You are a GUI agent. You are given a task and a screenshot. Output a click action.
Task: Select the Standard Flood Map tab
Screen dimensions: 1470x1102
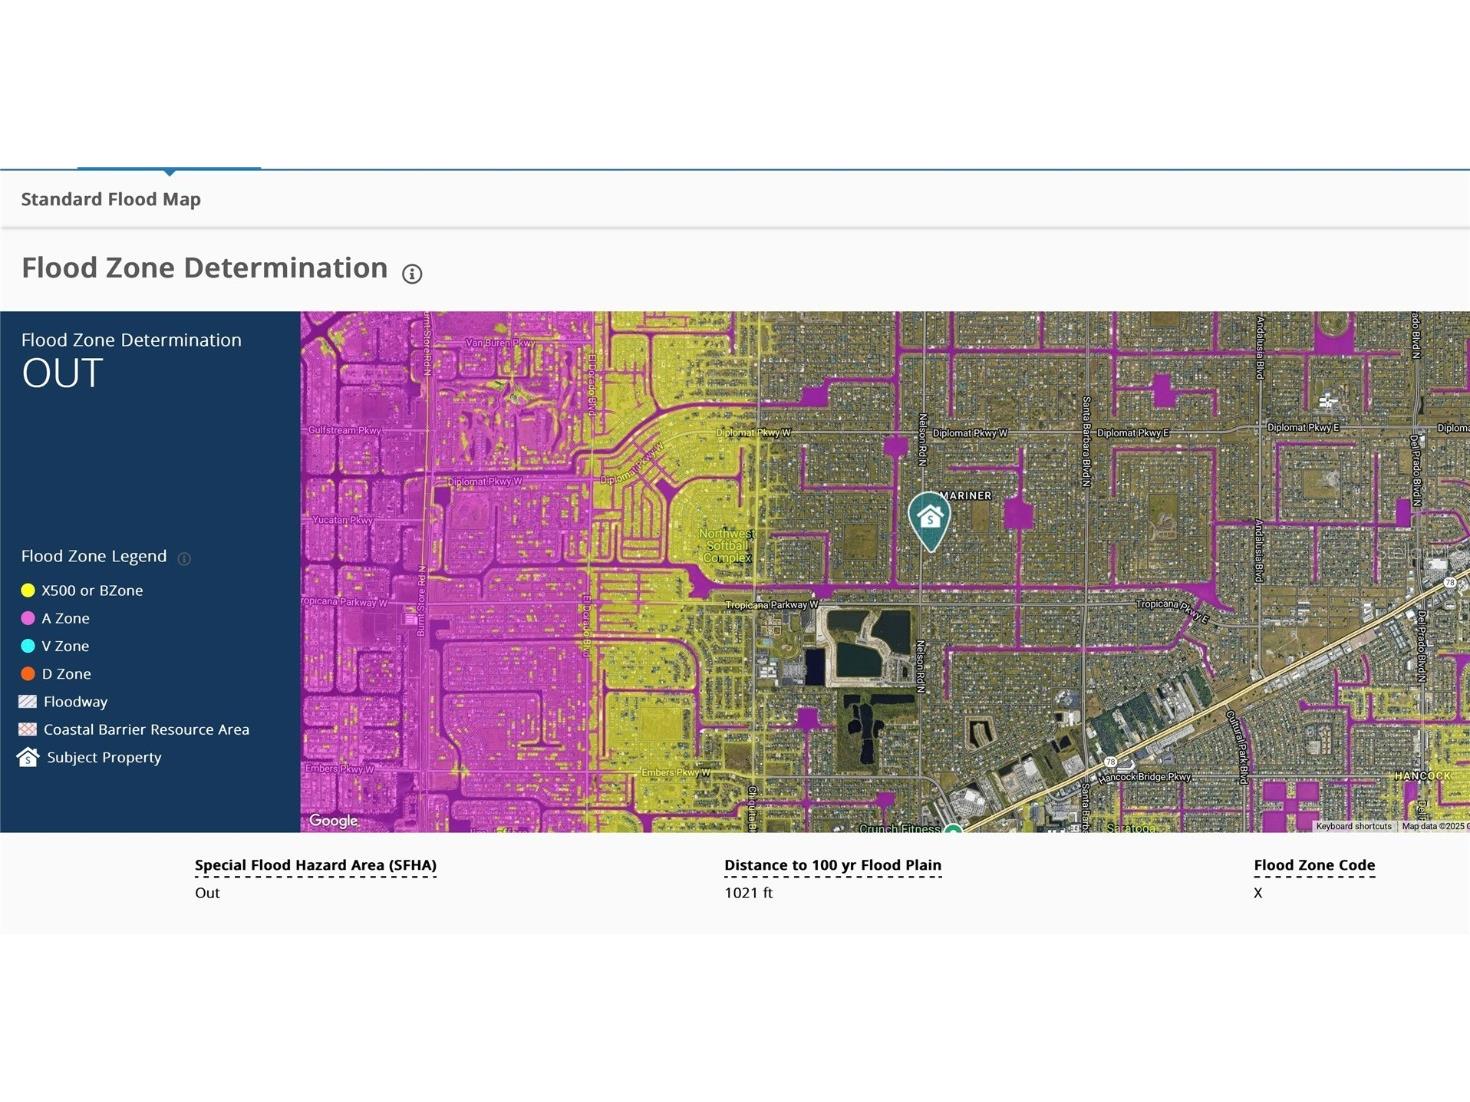click(111, 199)
